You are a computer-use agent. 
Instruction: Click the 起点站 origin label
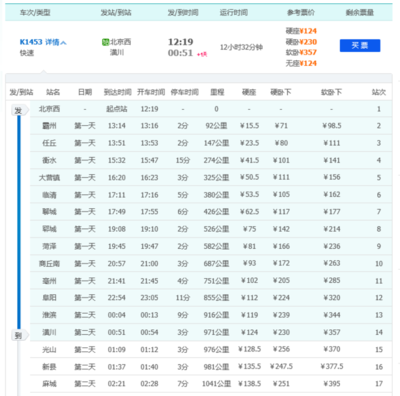(x=117, y=109)
